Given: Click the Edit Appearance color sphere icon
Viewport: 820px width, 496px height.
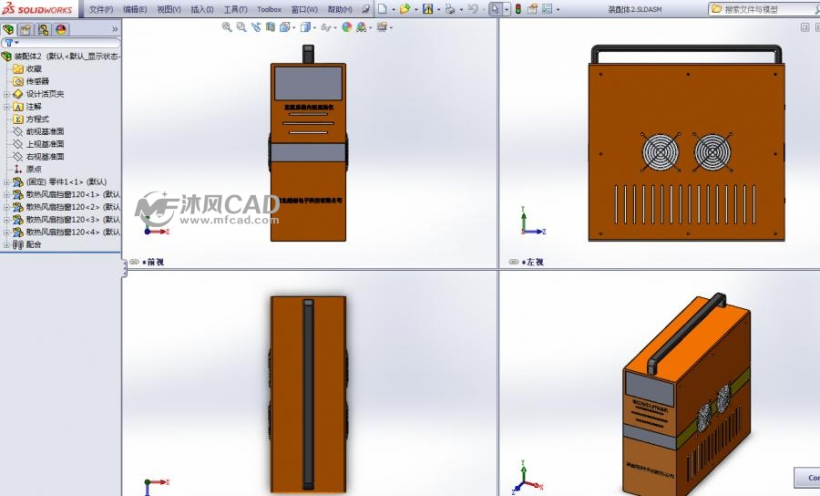Looking at the screenshot, I should 346,27.
